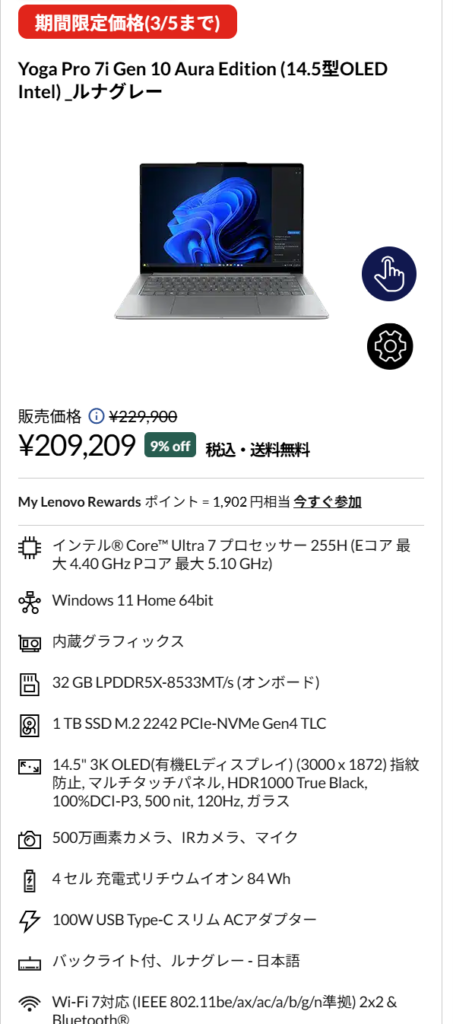Click the battery spec icon
Image resolution: width=453 pixels, height=1024 pixels.
tap(29, 880)
